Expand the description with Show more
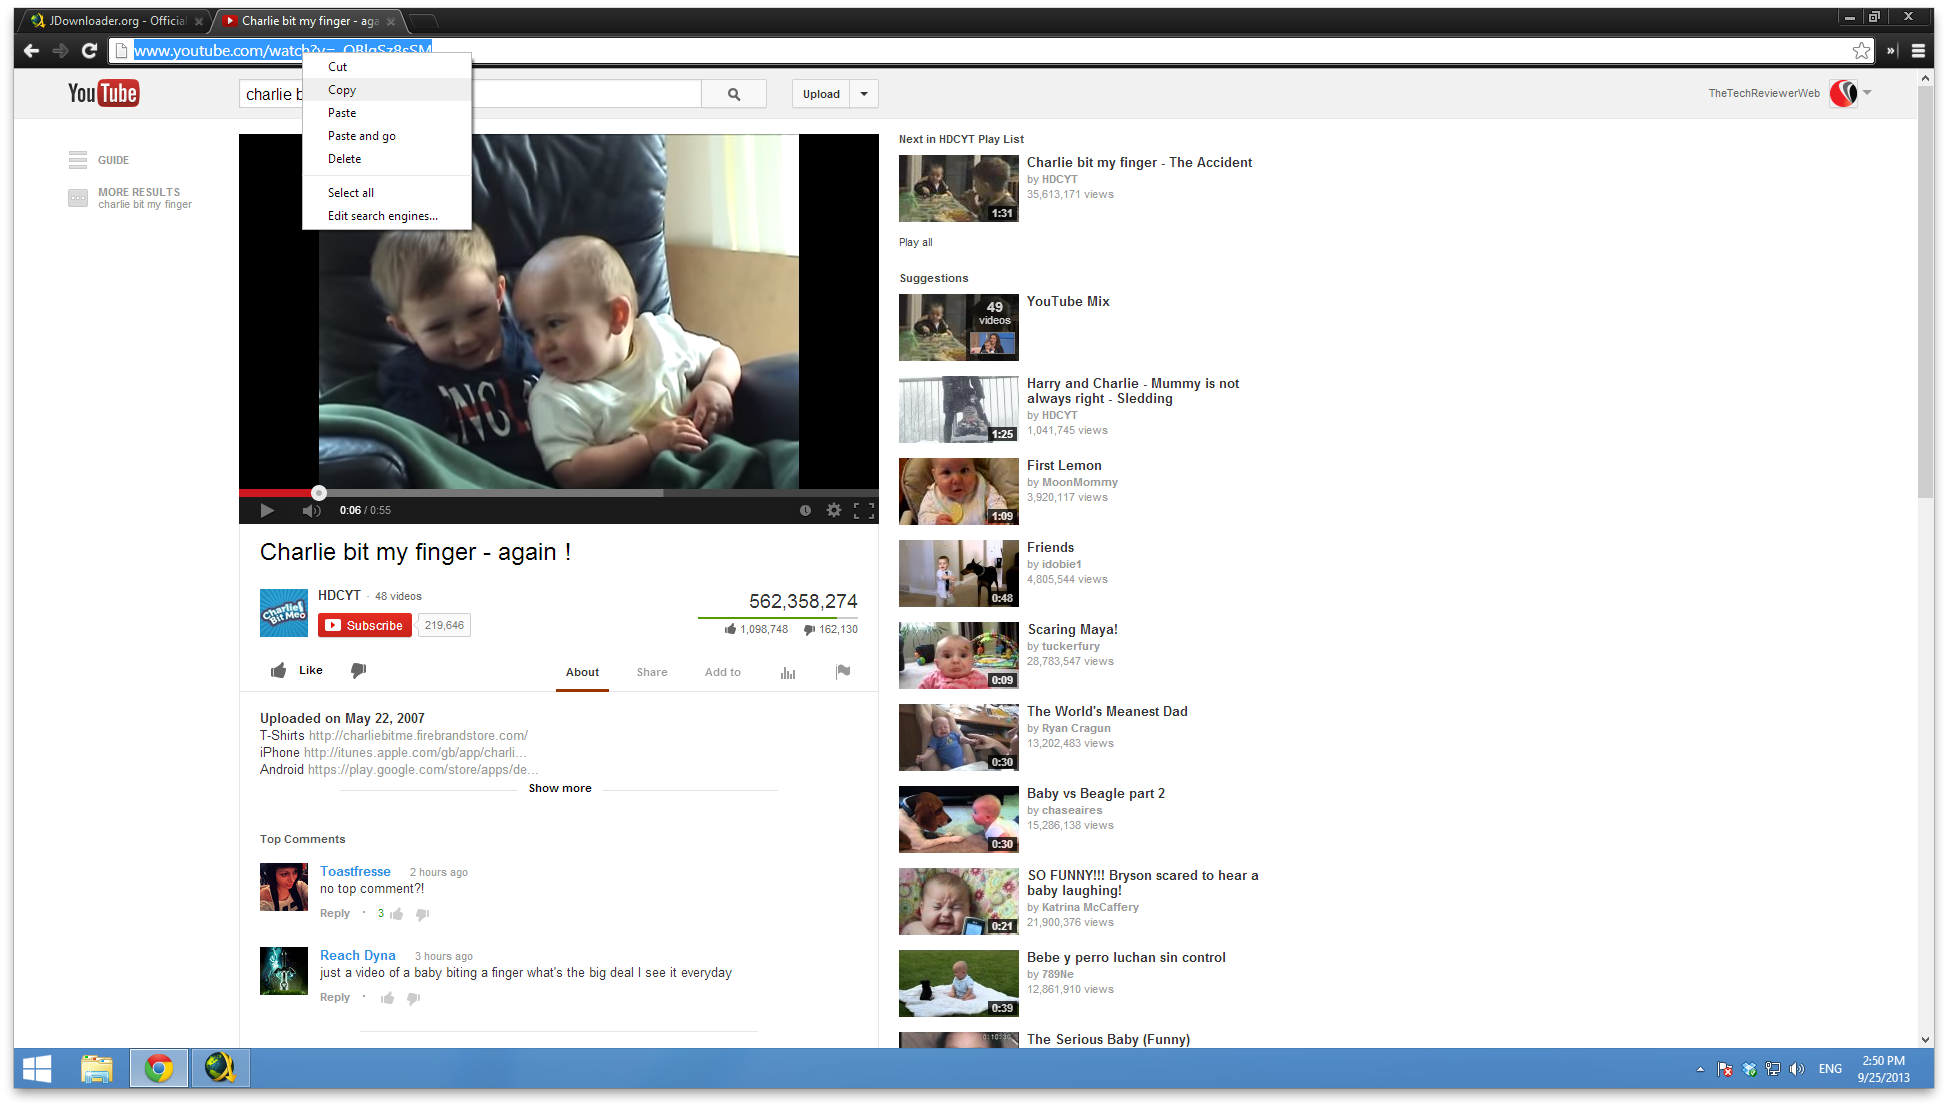1948x1108 pixels. click(559, 788)
